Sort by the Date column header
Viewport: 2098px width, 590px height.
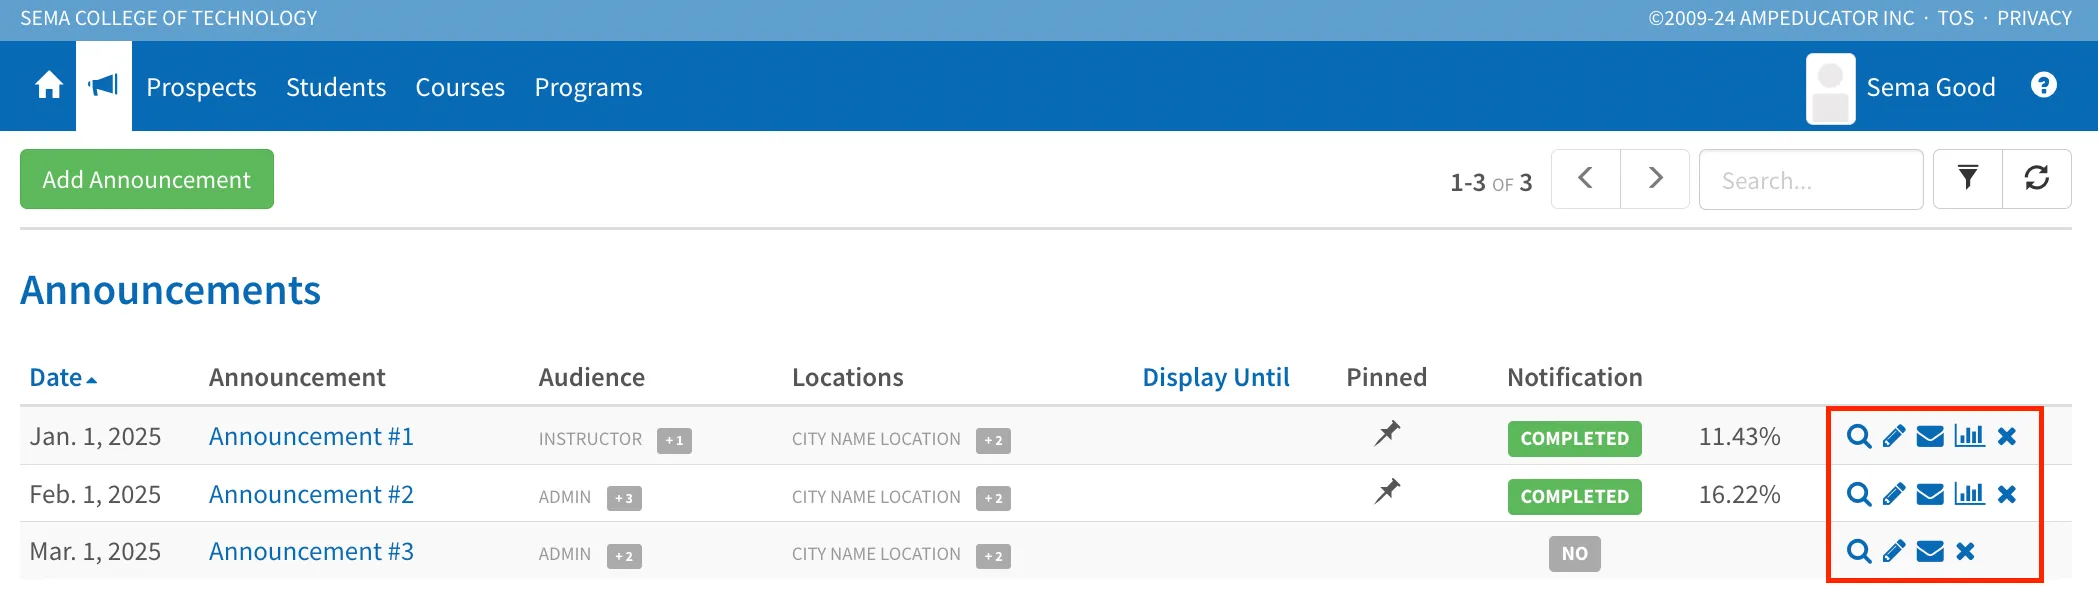(63, 378)
